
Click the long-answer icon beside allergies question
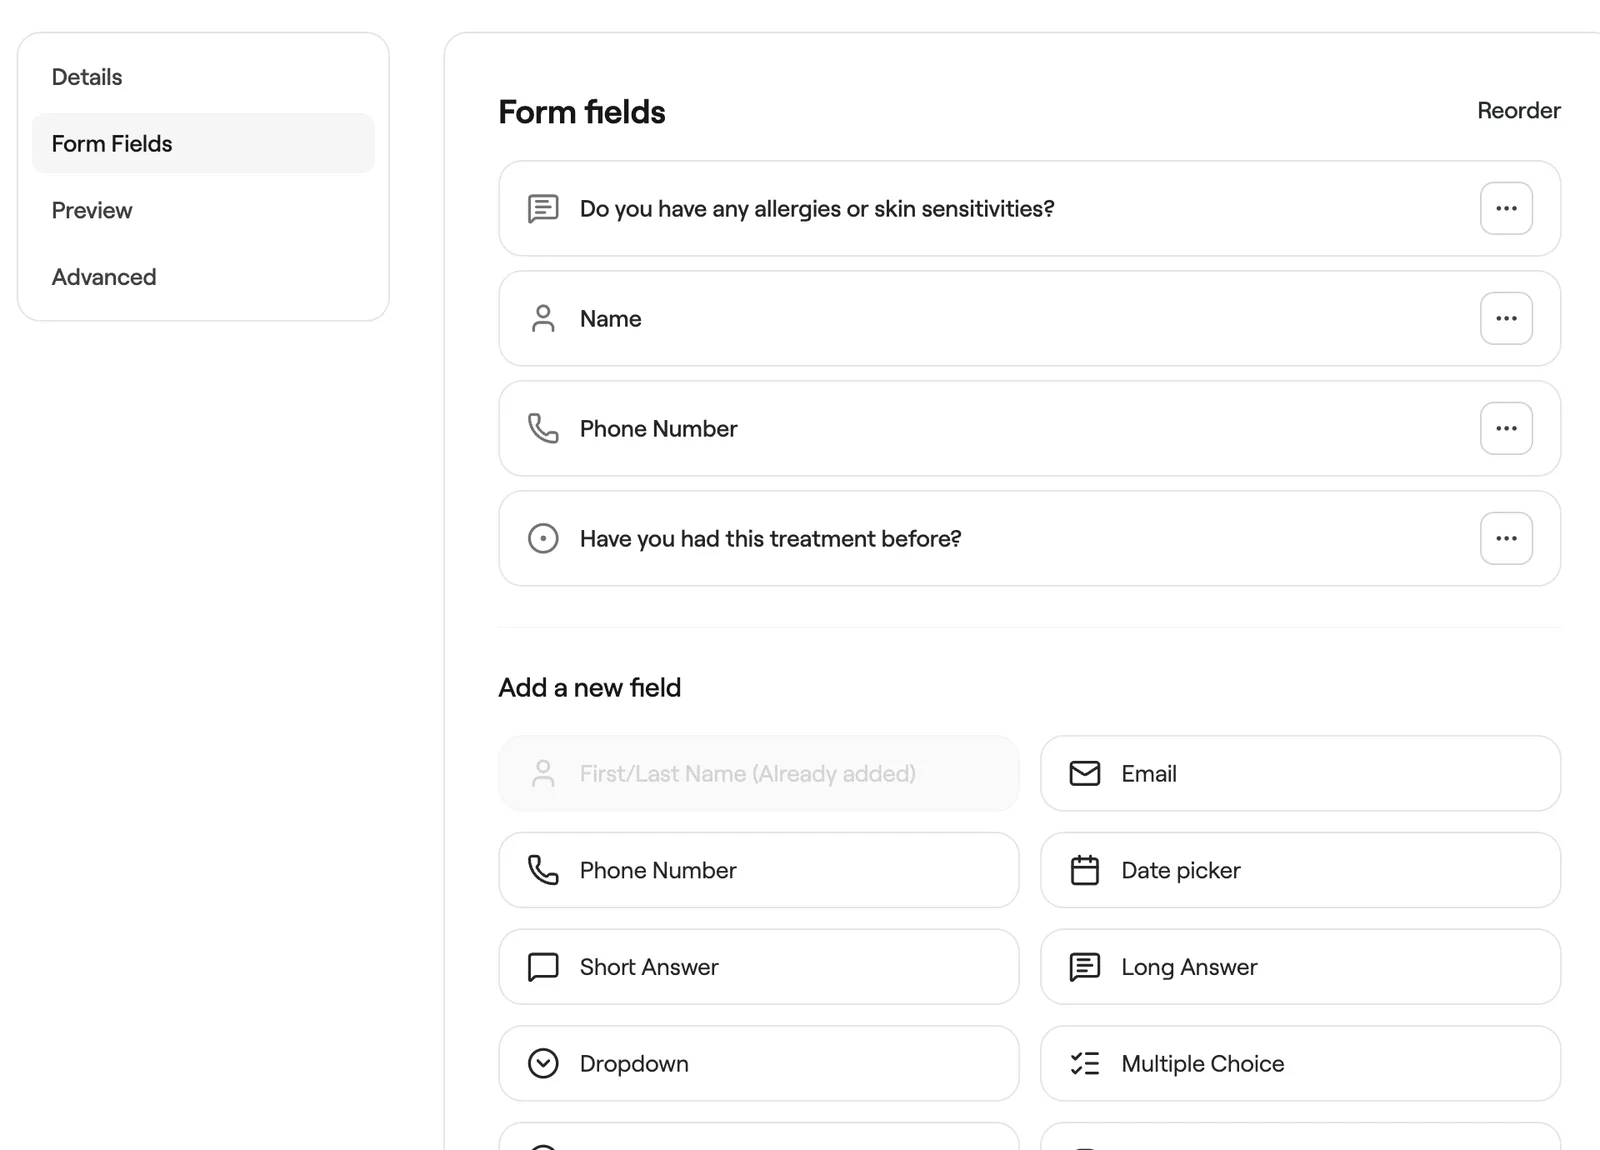543,208
